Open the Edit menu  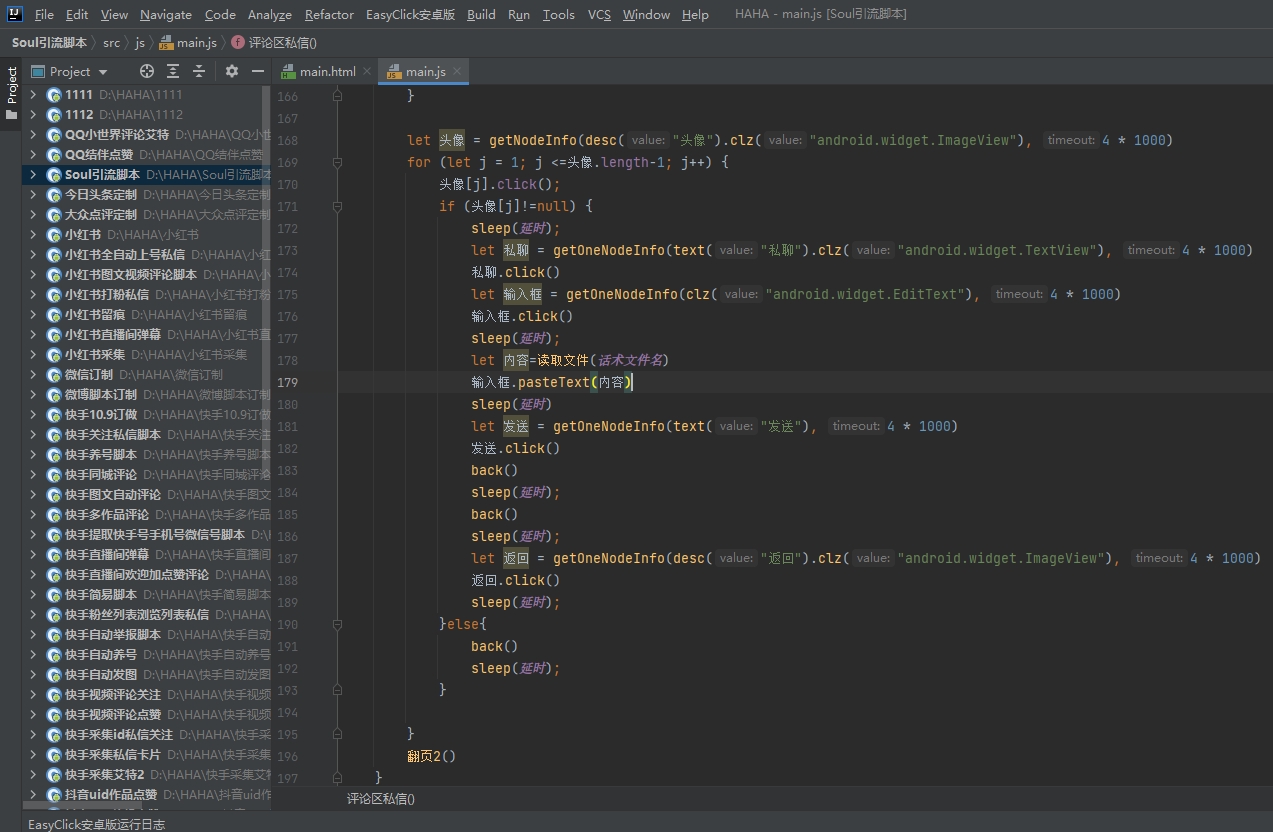77,15
